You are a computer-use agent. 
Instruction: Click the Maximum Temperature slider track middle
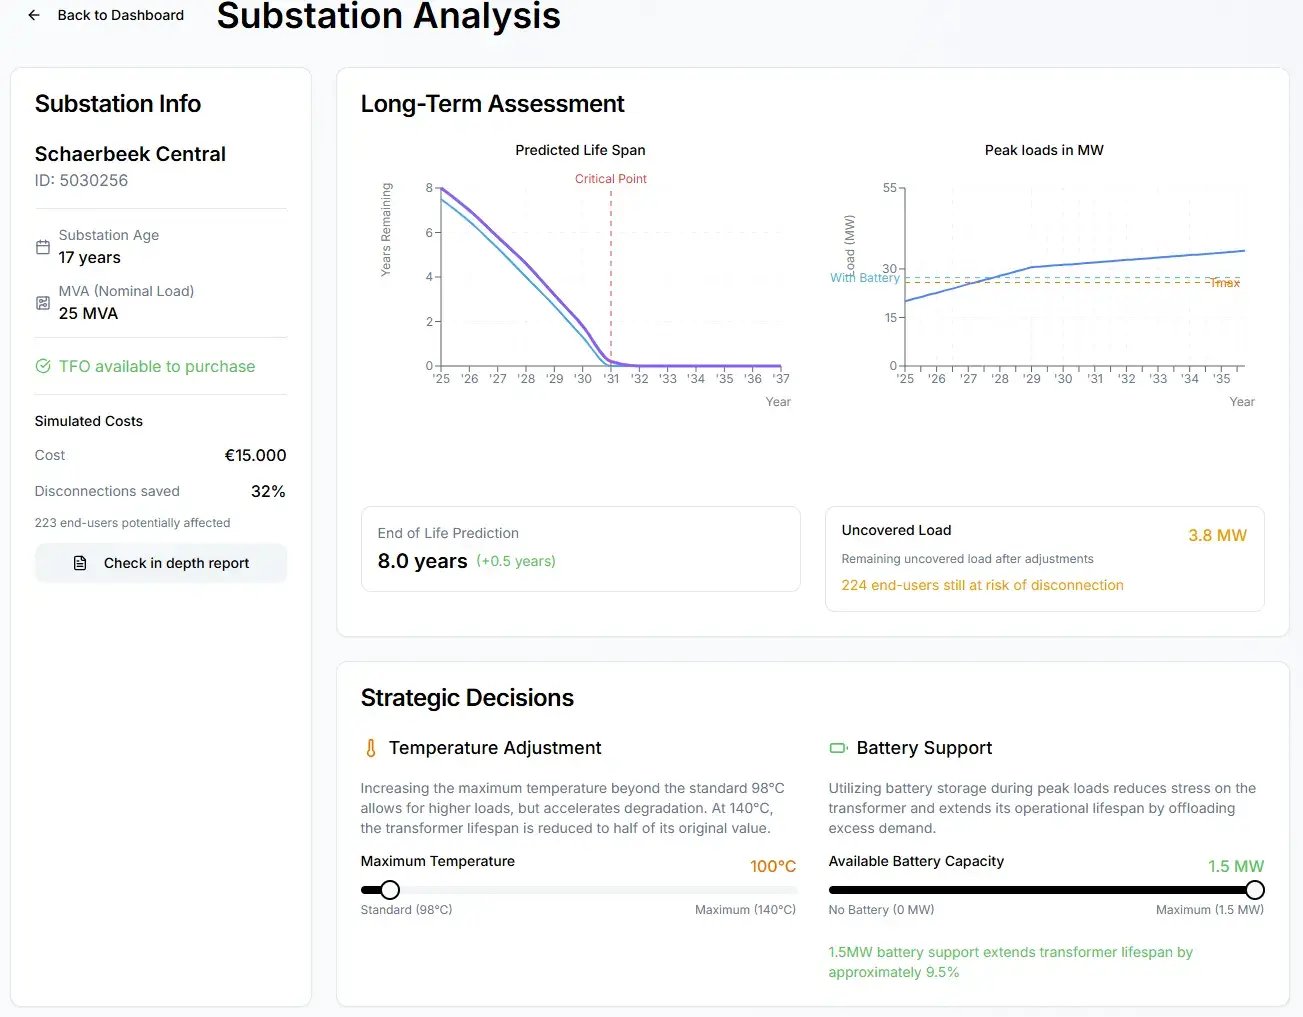pos(579,890)
